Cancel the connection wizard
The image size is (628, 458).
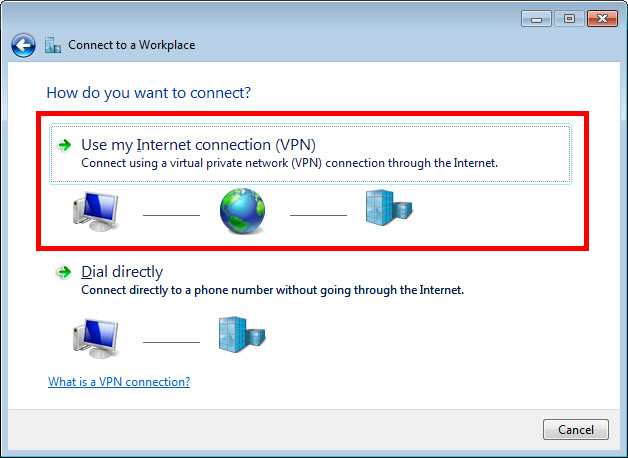coord(576,430)
